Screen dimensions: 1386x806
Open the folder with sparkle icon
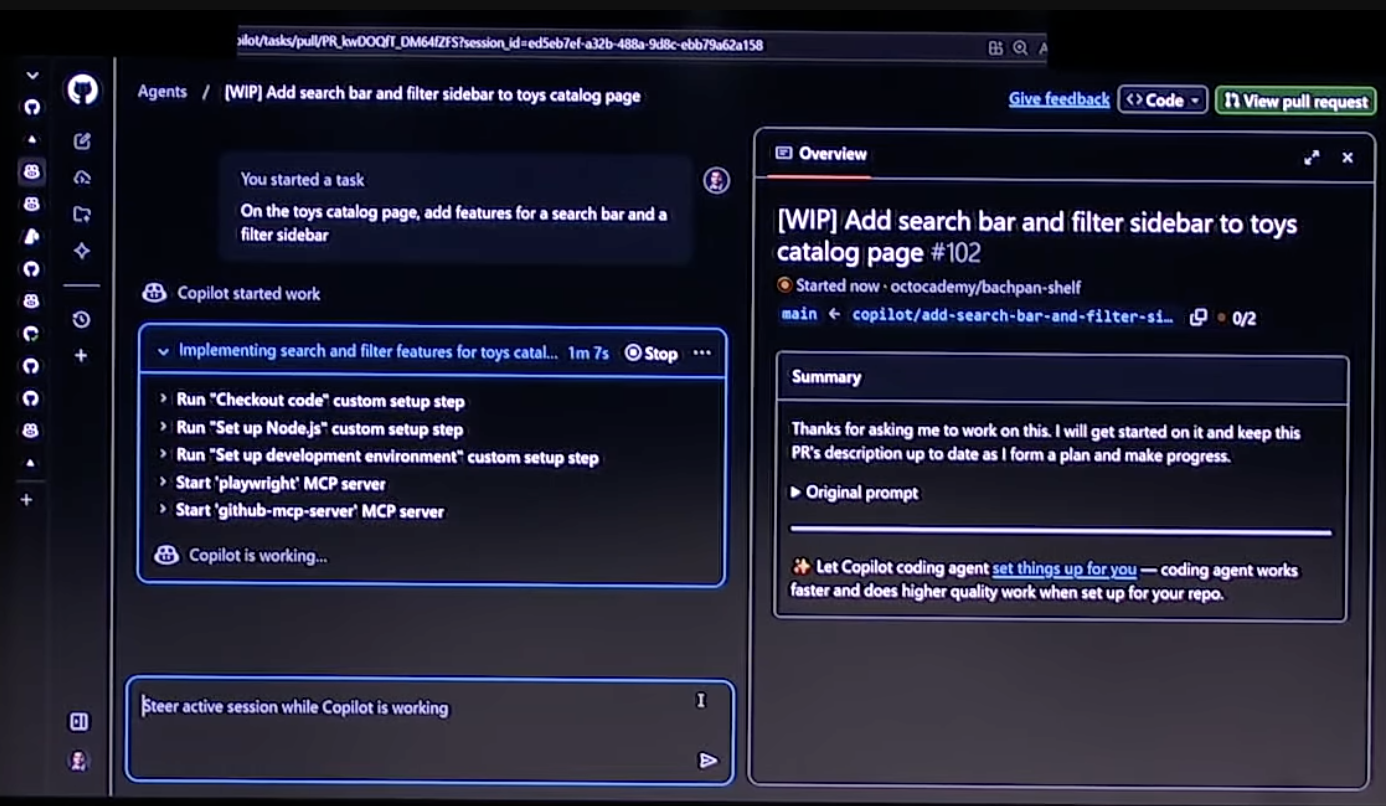pyautogui.click(x=82, y=214)
